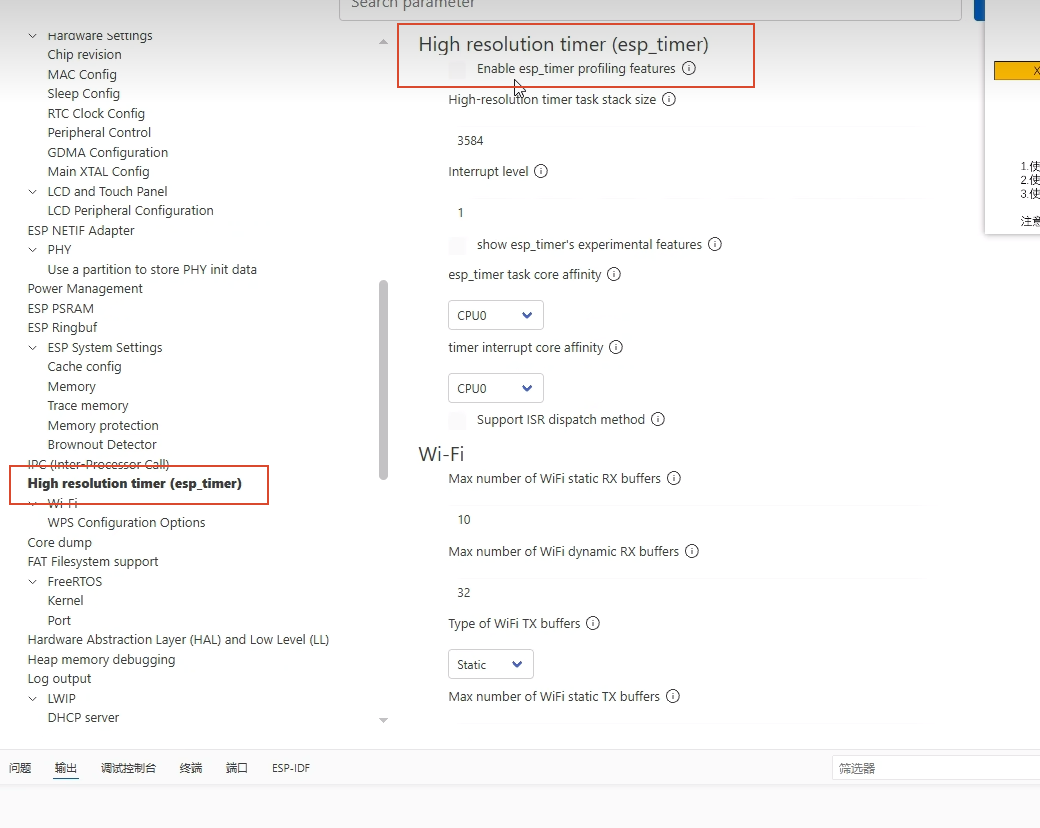The width and height of the screenshot is (1040, 828).
Task: Select High resolution timer (esp_timer) tree item
Action: tap(135, 484)
